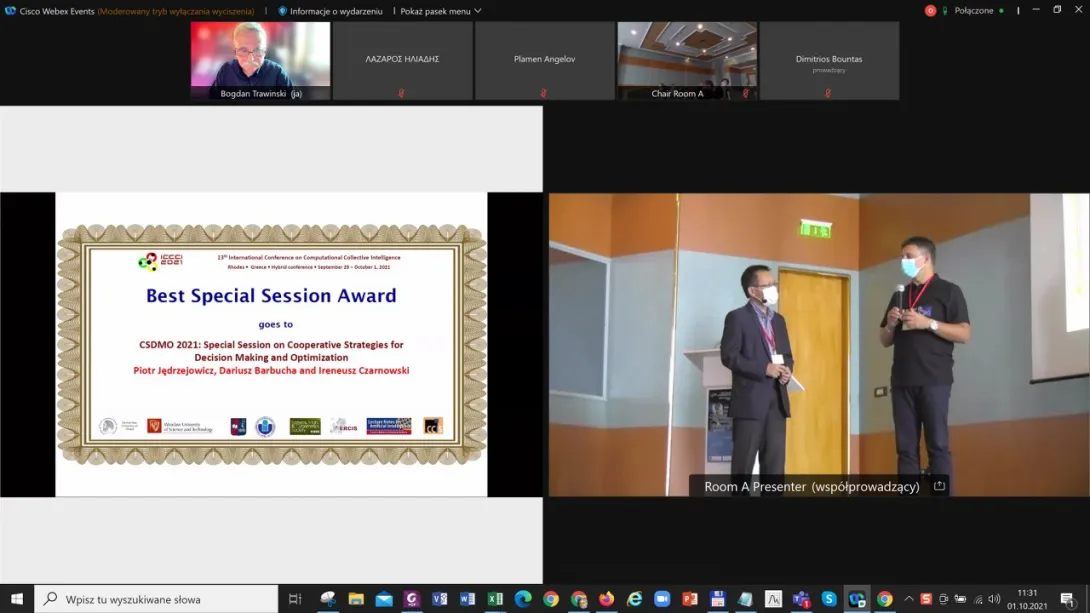The image size is (1090, 613).
Task: Open the volume control in system tray
Action: click(x=994, y=599)
